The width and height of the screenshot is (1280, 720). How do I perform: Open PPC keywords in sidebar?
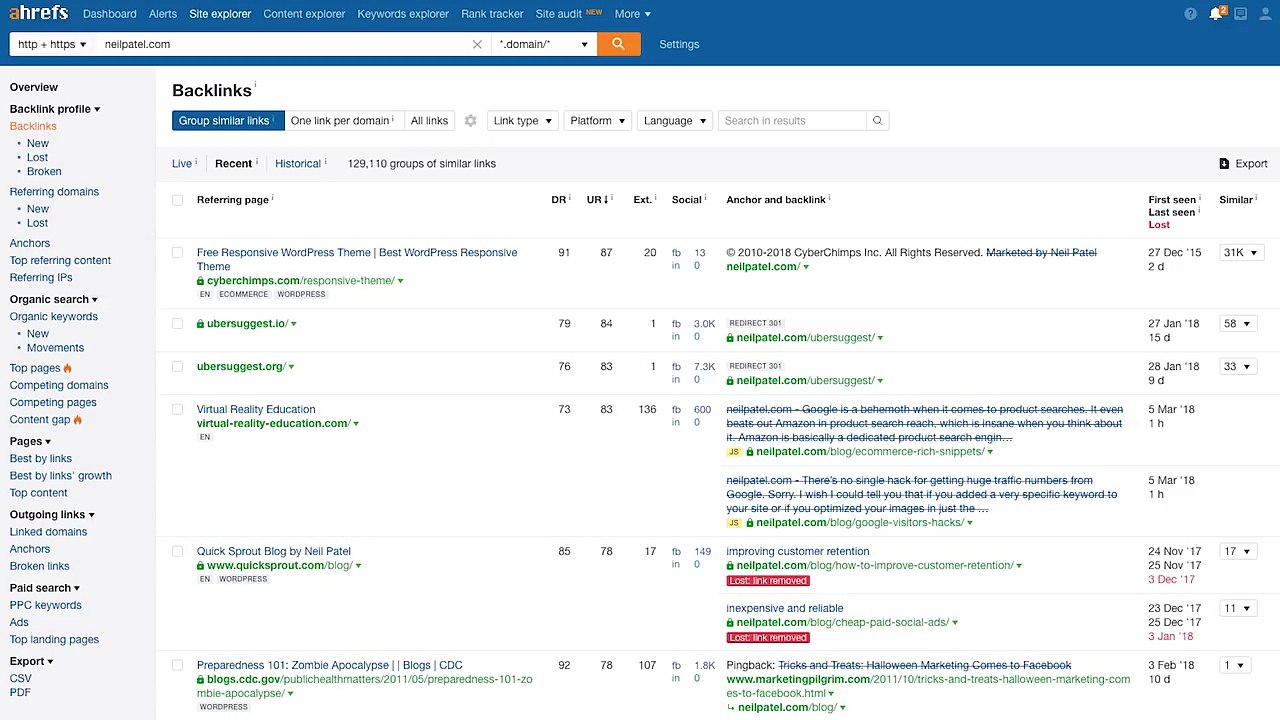46,606
